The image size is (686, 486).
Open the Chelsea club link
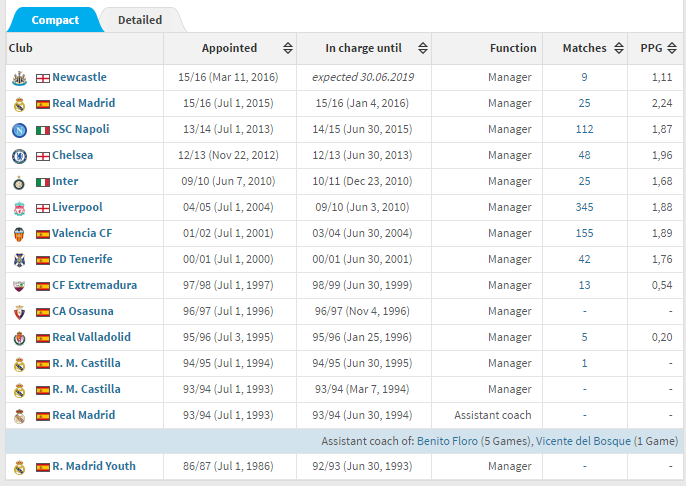click(73, 155)
